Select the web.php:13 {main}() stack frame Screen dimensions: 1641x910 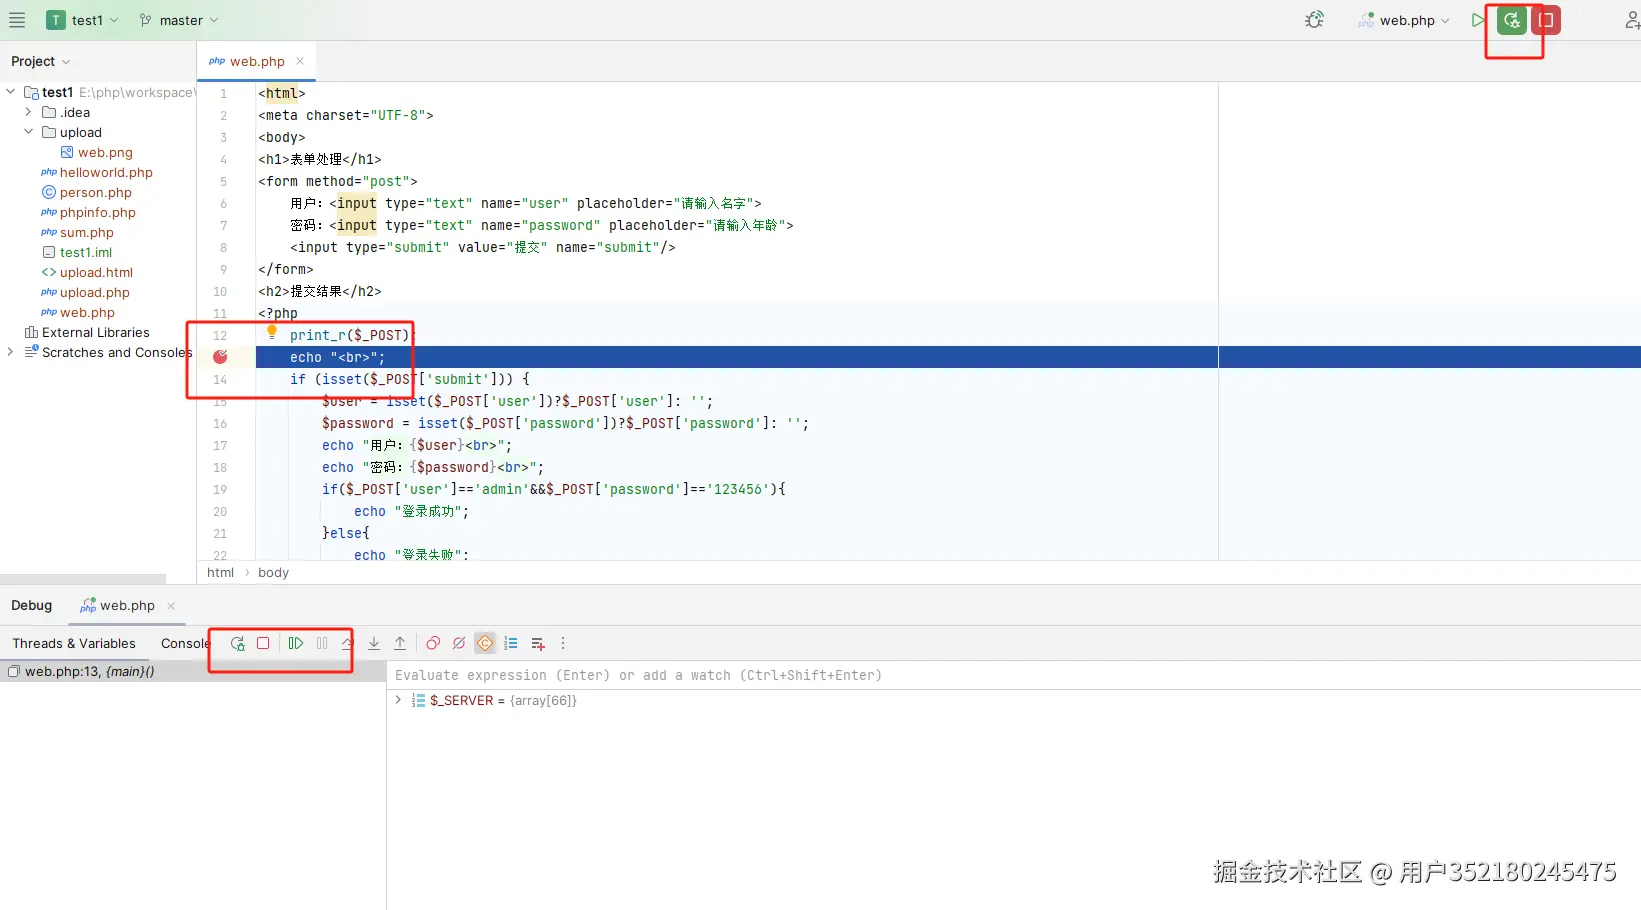(x=192, y=672)
